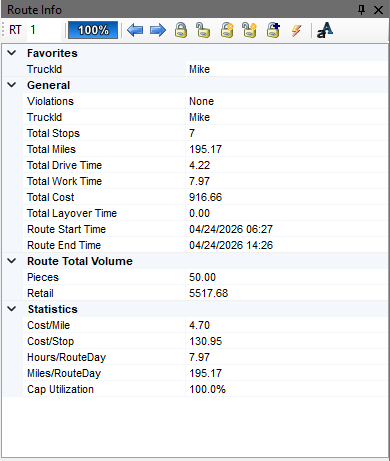390x461 pixels.
Task: Select the Total Layover Time label
Action: 72,213
